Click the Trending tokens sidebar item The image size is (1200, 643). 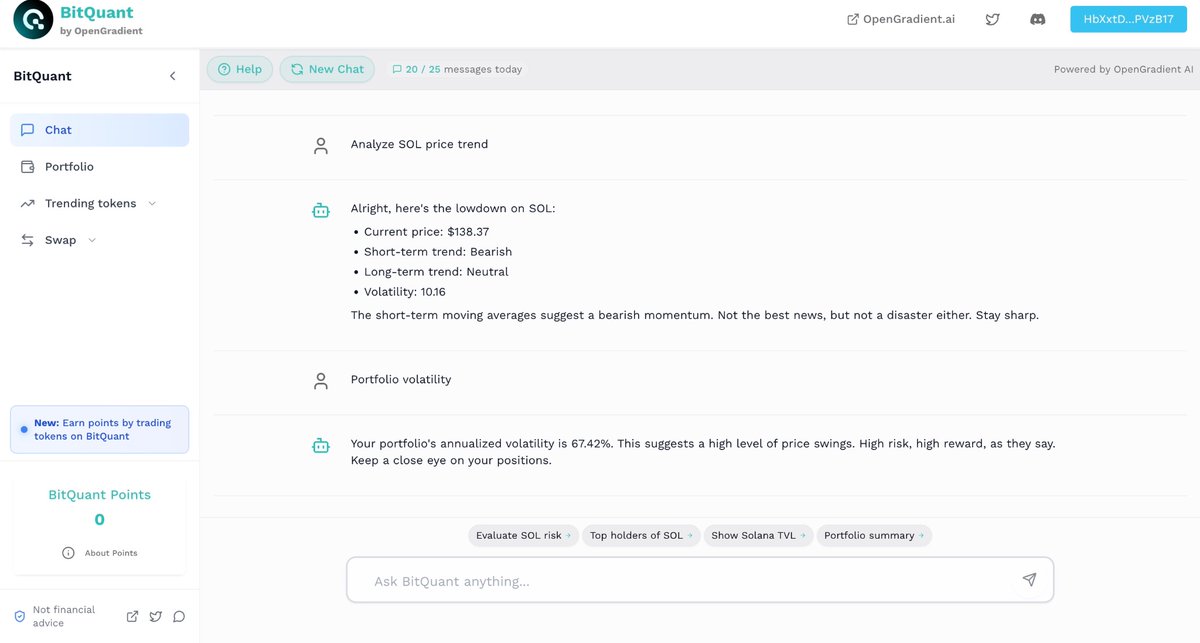pos(90,203)
